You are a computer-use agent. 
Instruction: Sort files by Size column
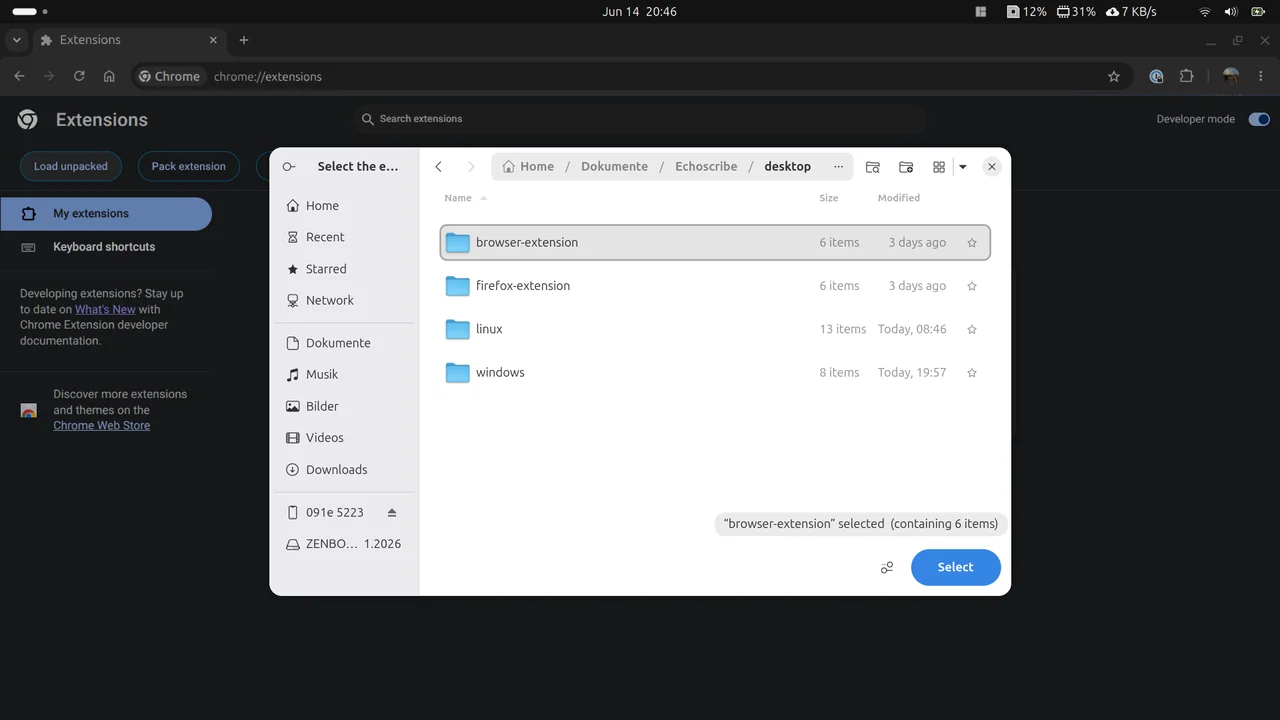click(x=829, y=198)
